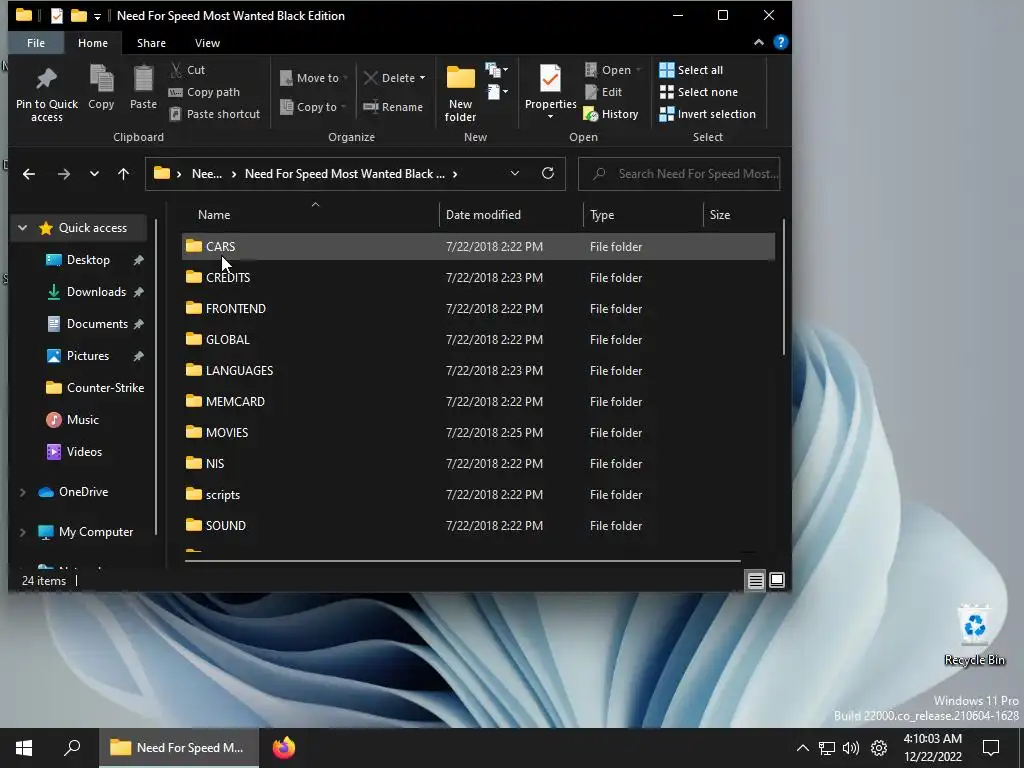This screenshot has height=768, width=1024.
Task: Select the MOVIES folder
Action: (x=479, y=432)
